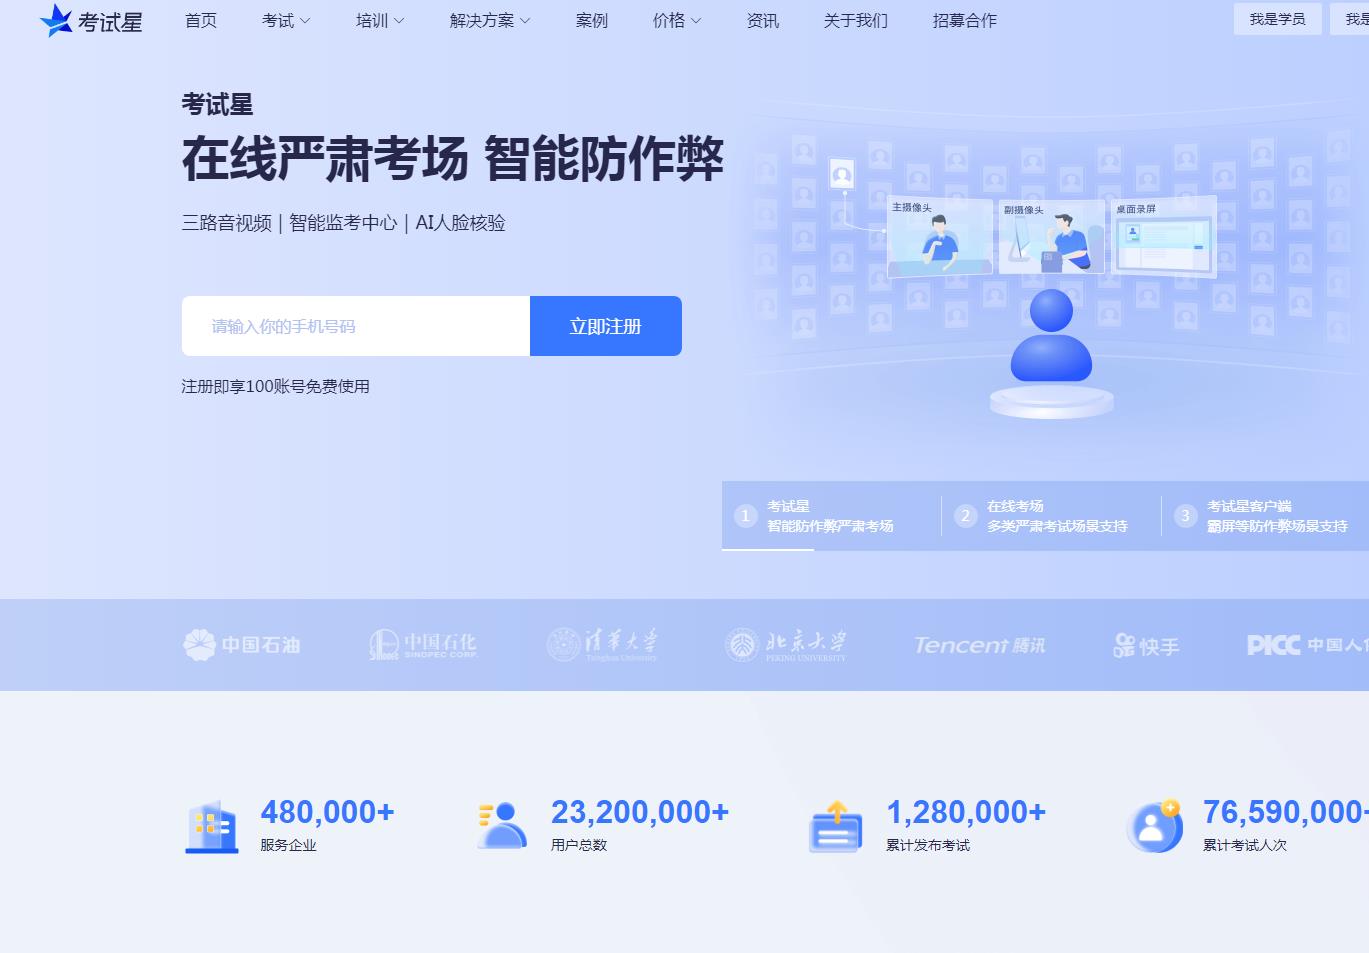Open the 关于我们 page
The height and width of the screenshot is (953, 1369).
856,20
